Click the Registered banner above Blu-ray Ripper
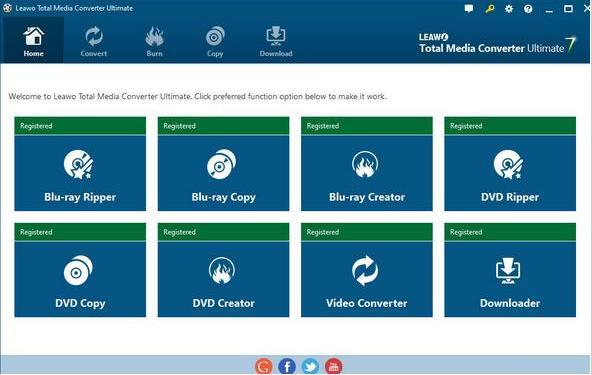 (x=80, y=126)
